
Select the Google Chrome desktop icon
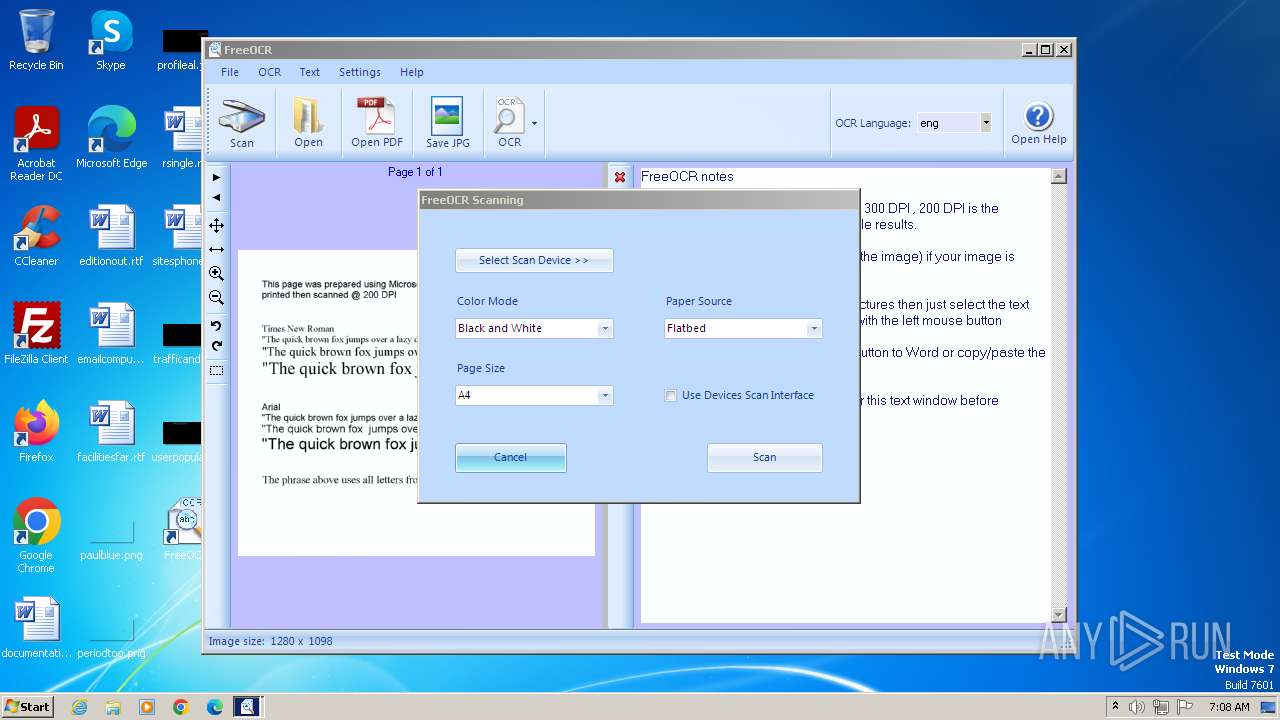[36, 537]
